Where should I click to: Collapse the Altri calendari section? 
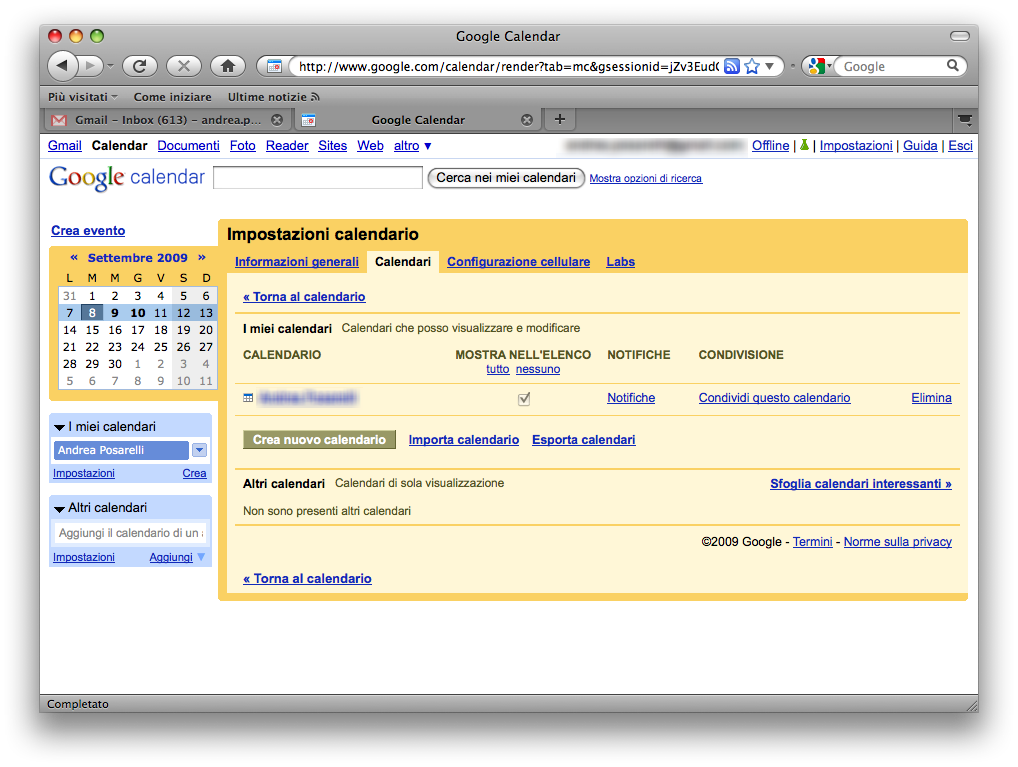tap(60, 509)
